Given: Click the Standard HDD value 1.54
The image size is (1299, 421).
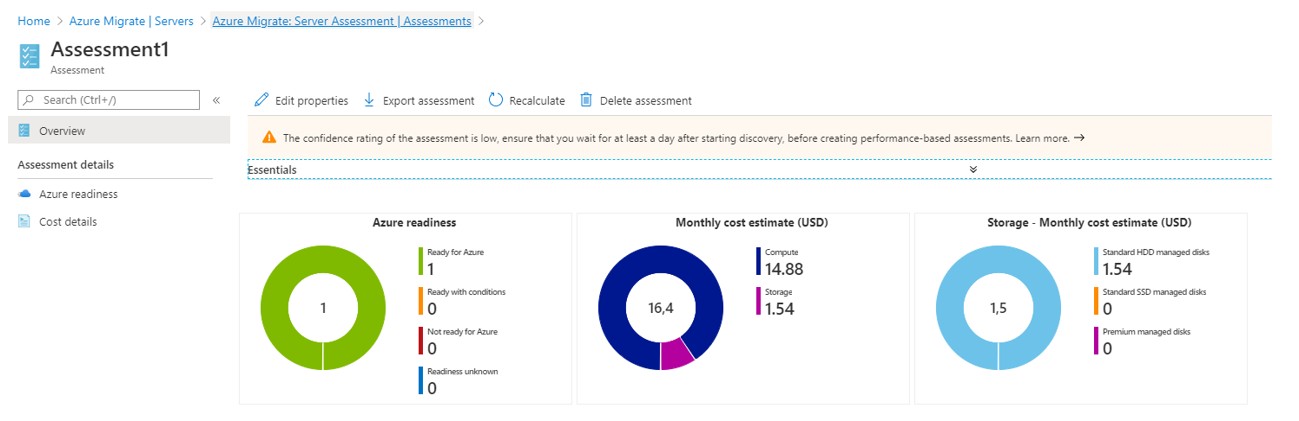Looking at the screenshot, I should (1117, 269).
